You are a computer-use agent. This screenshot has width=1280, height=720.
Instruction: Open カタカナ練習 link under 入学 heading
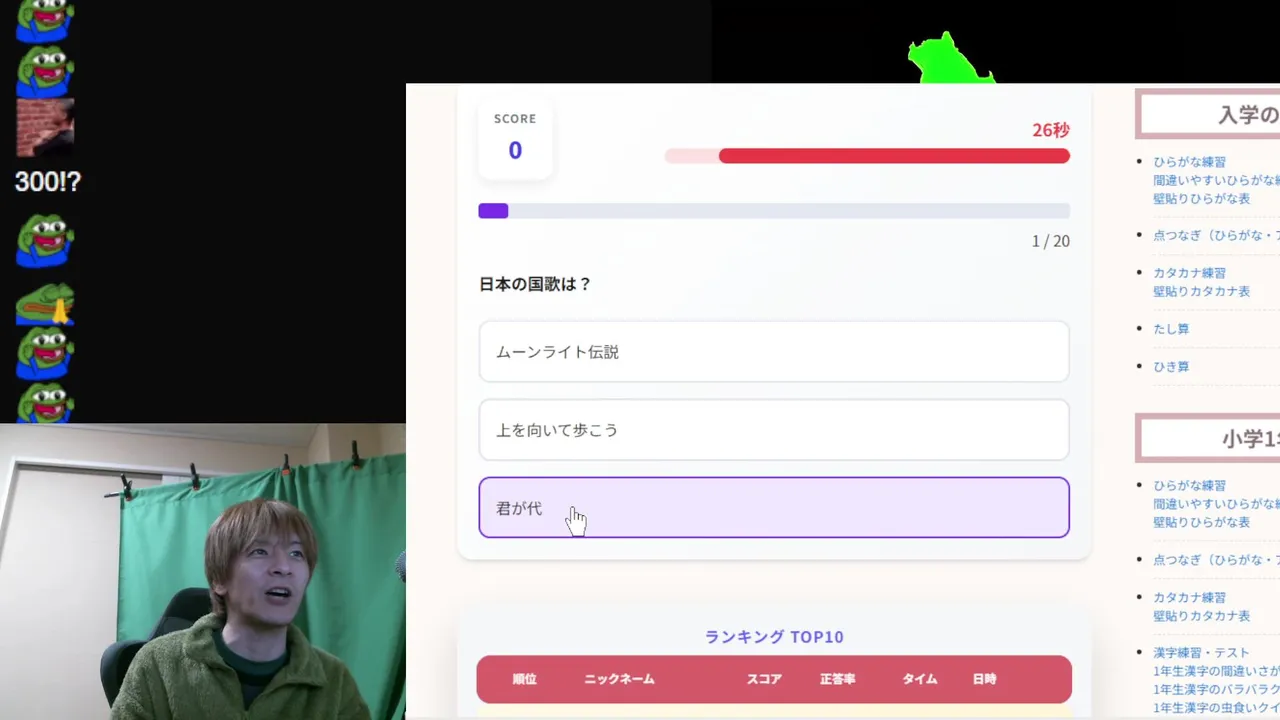1189,273
